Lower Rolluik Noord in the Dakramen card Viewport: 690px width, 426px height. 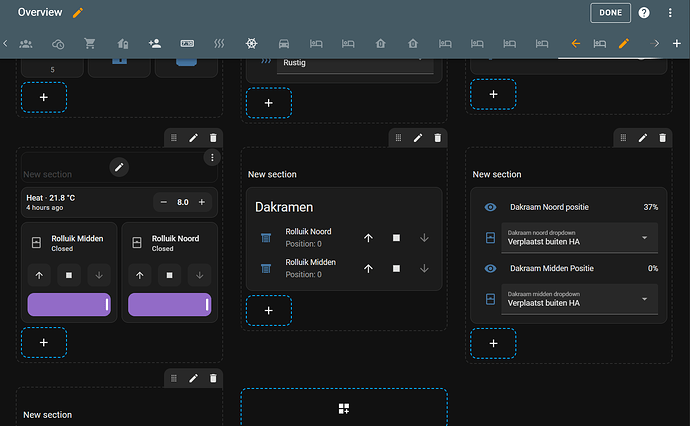click(x=424, y=238)
